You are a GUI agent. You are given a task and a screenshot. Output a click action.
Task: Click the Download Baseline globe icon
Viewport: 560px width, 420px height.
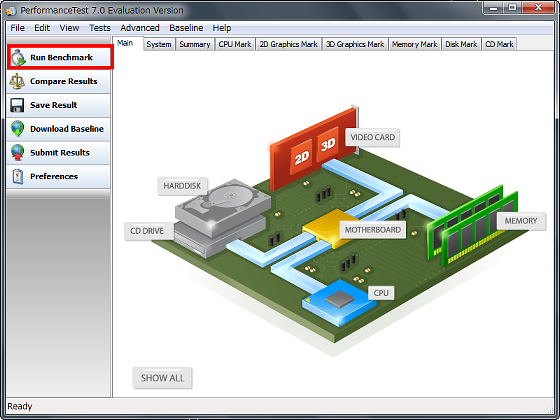coord(18,129)
